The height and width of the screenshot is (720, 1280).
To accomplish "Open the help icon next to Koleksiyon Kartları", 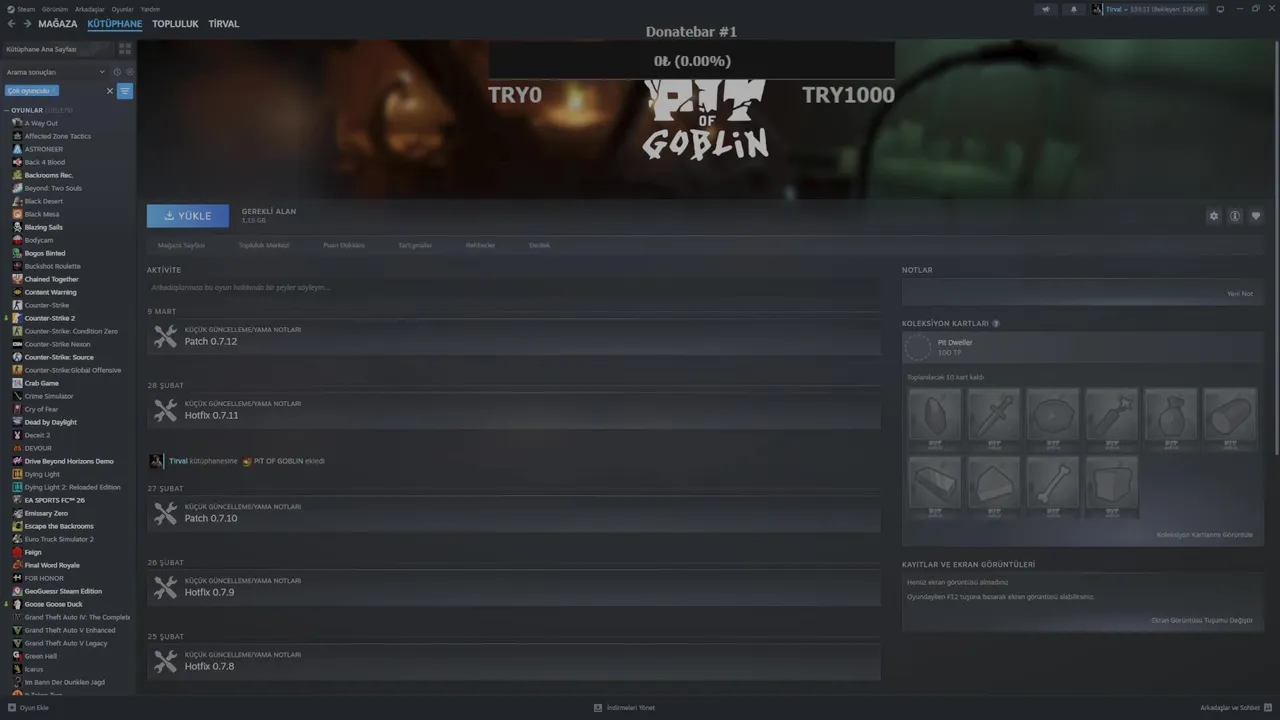I will pos(996,324).
